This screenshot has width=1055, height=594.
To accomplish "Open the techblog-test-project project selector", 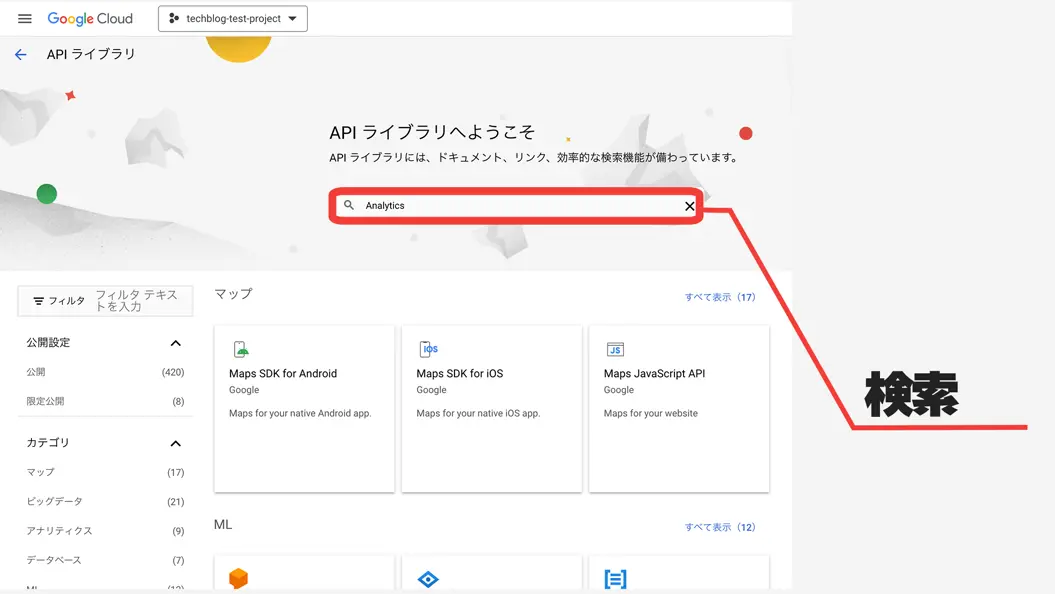I will point(233,19).
